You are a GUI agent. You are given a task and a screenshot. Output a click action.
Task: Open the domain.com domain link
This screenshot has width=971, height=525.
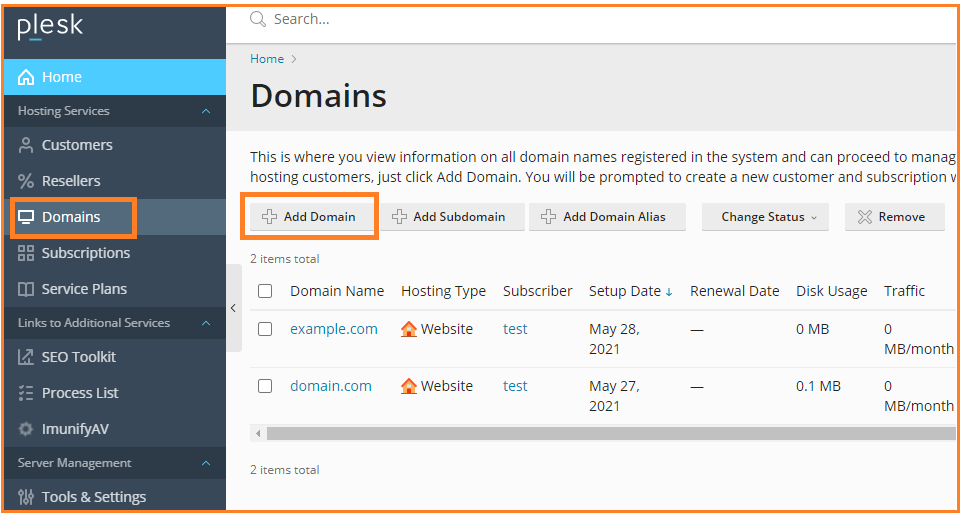pos(331,386)
